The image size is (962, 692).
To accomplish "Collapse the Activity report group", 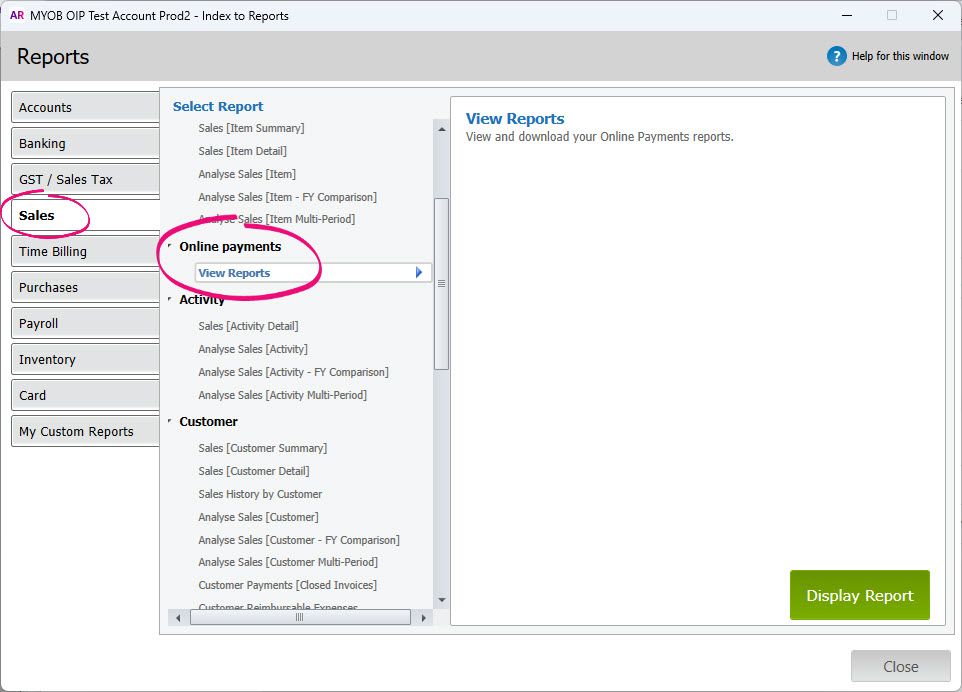I will [170, 300].
